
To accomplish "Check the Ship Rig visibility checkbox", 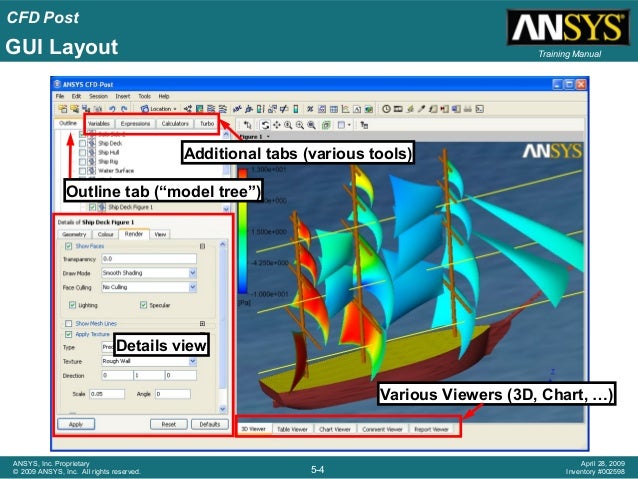I will coord(83,162).
